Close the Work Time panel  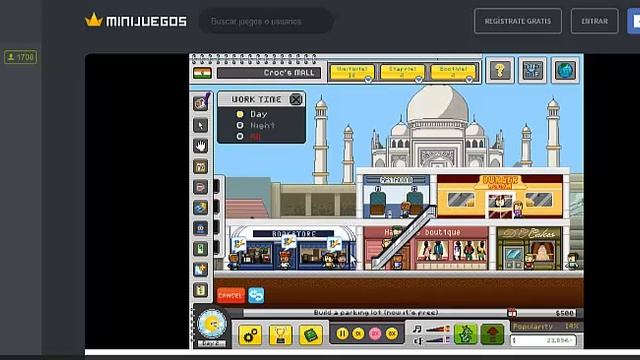296,99
